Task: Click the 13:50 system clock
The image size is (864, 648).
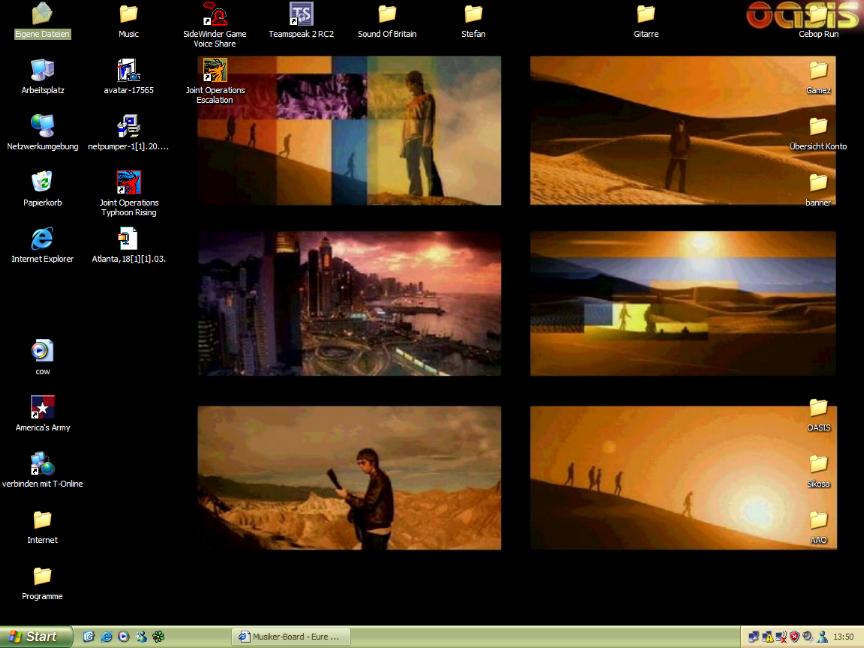Action: (x=844, y=637)
